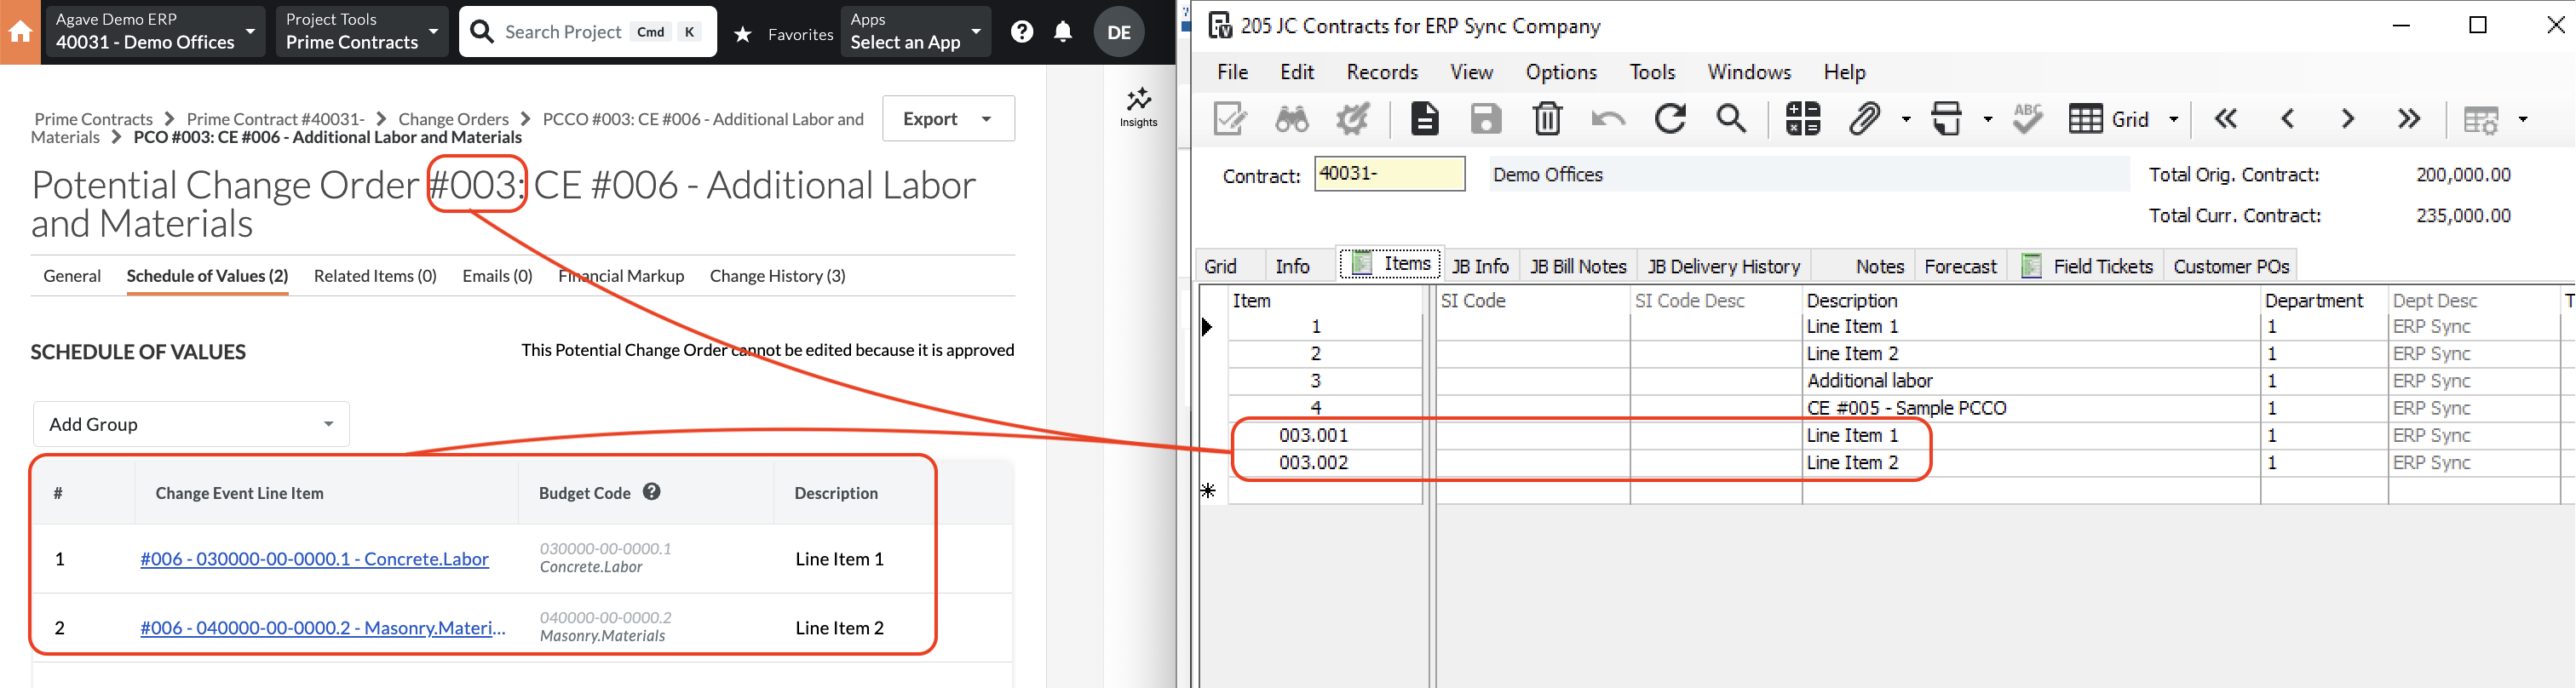Open the search magnifier in Search Project bar

482,32
